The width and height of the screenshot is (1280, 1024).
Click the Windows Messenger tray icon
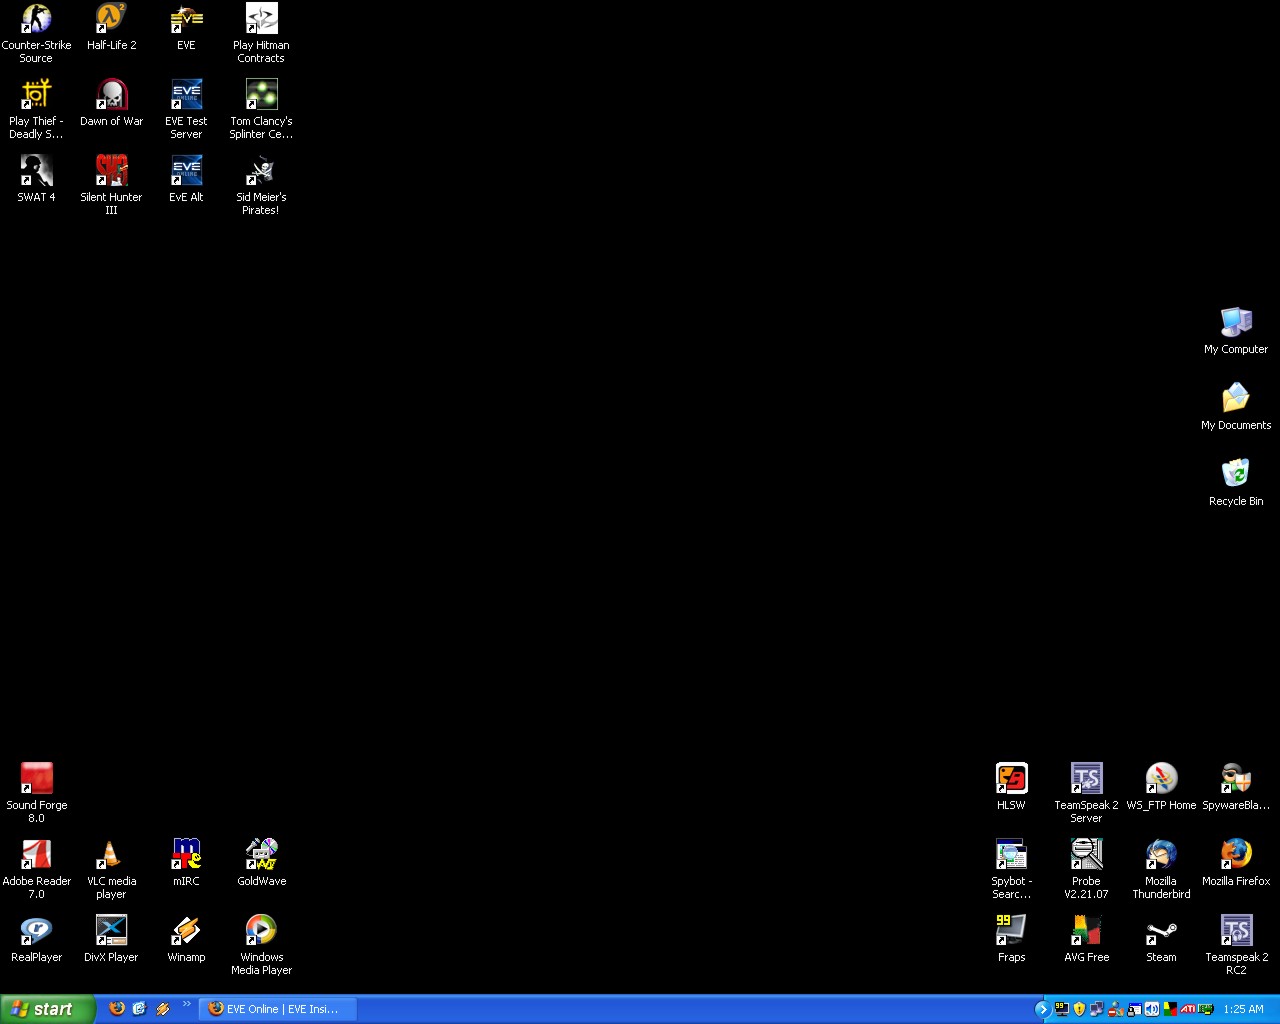pyautogui.click(x=1116, y=1009)
